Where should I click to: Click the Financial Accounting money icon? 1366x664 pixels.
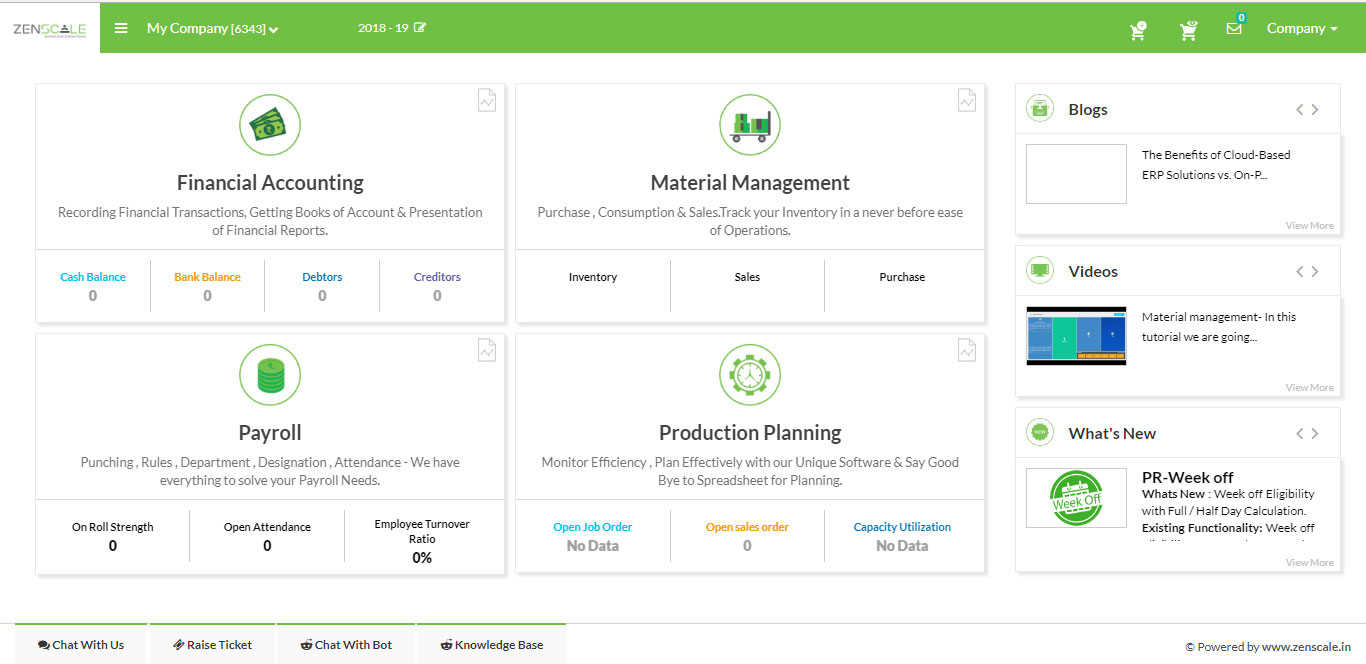point(270,125)
